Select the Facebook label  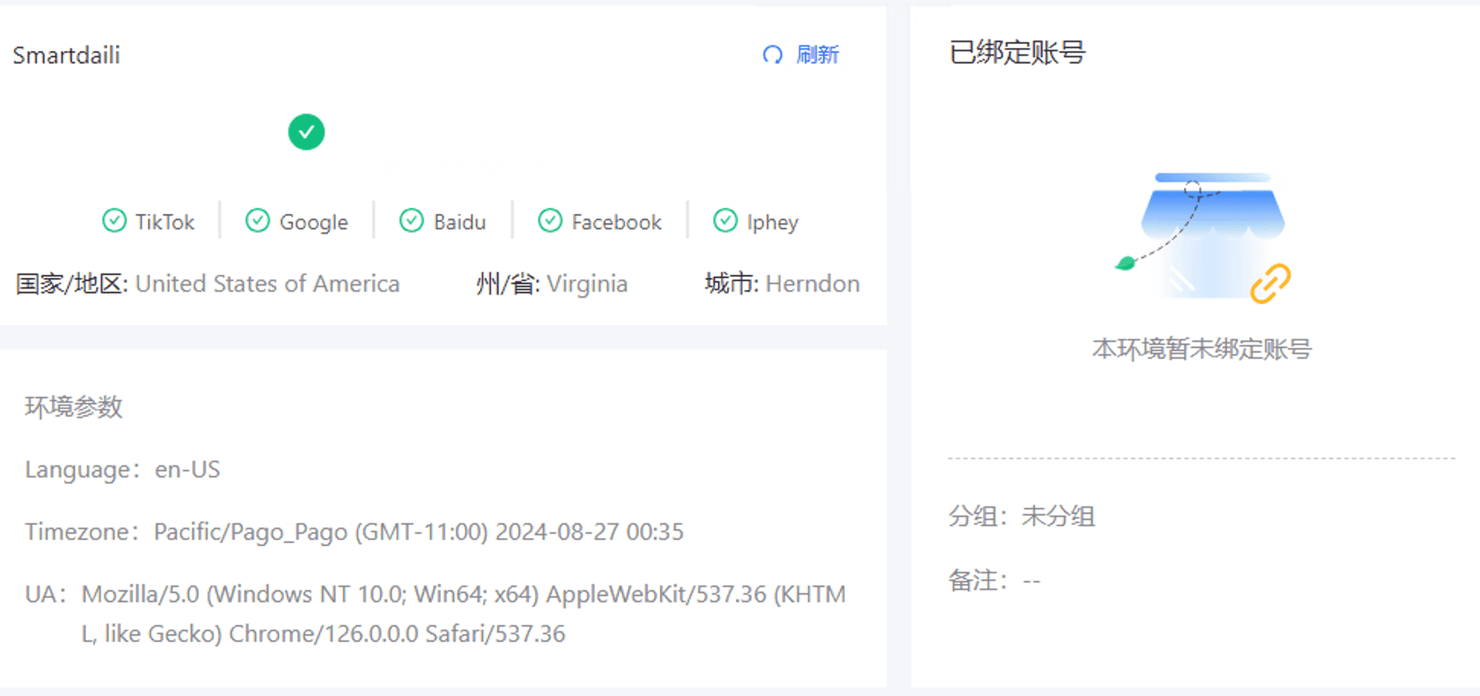click(616, 222)
